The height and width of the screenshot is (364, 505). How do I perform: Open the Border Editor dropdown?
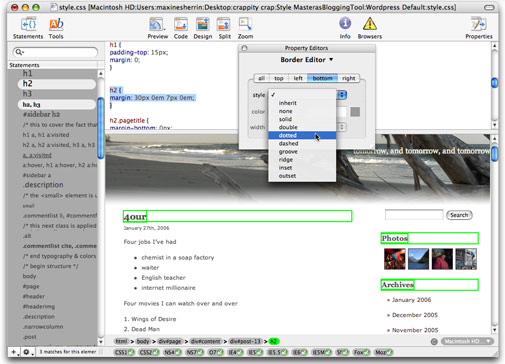click(x=307, y=60)
